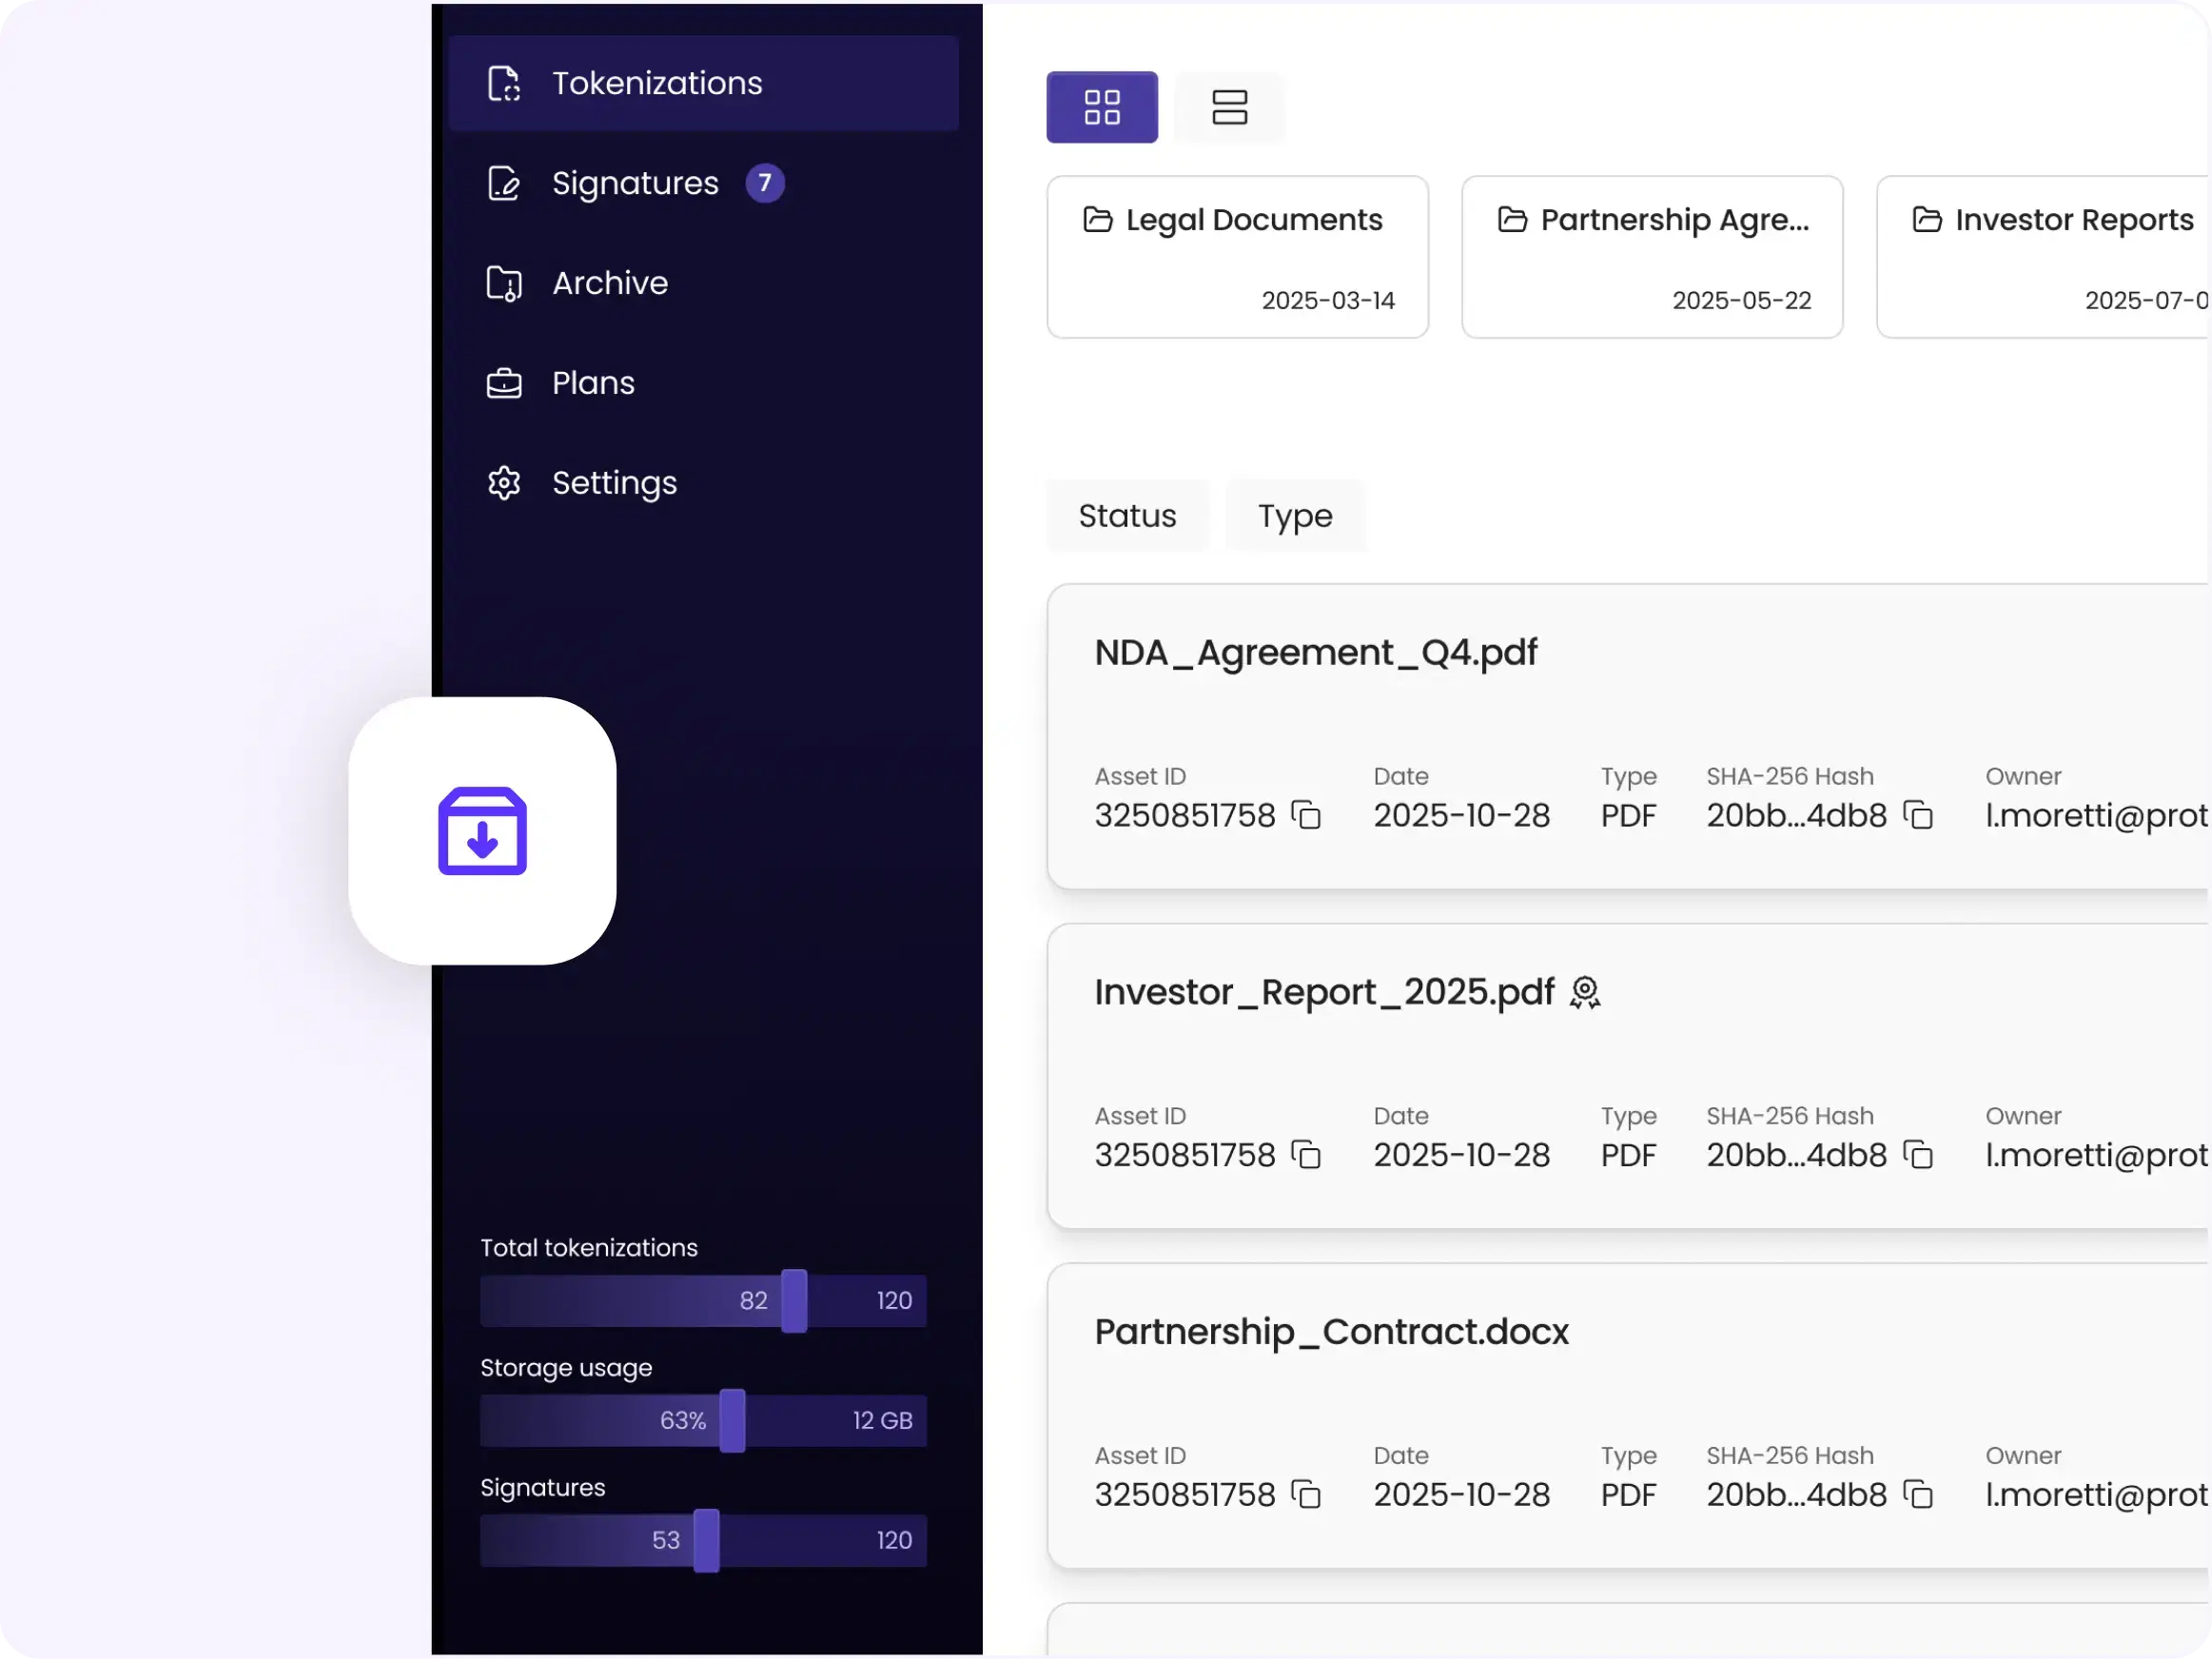
Task: Copy Asset ID of Partnership_Contract.docx
Action: click(x=1306, y=1495)
